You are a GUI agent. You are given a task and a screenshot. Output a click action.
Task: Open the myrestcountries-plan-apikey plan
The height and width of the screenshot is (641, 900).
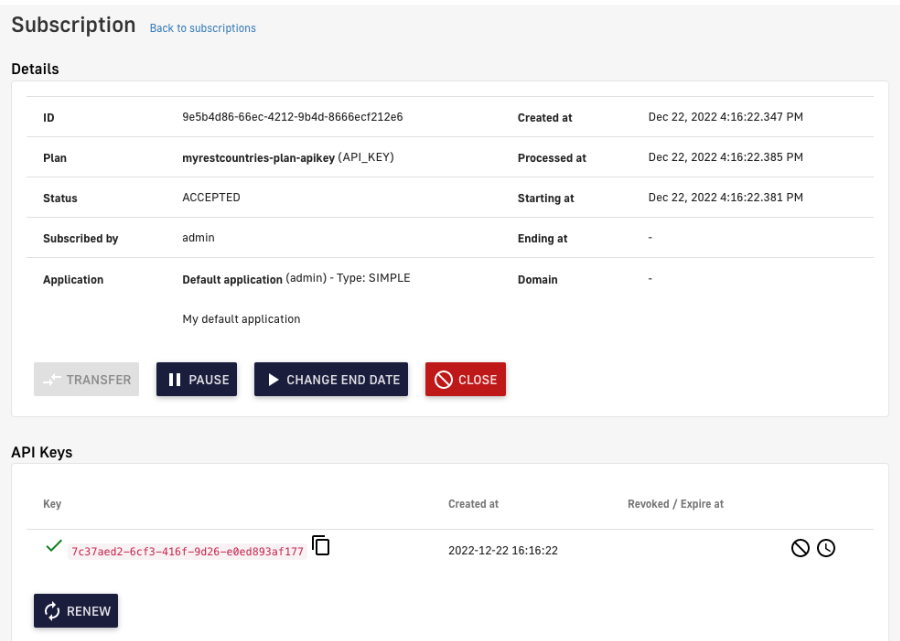tap(258, 158)
